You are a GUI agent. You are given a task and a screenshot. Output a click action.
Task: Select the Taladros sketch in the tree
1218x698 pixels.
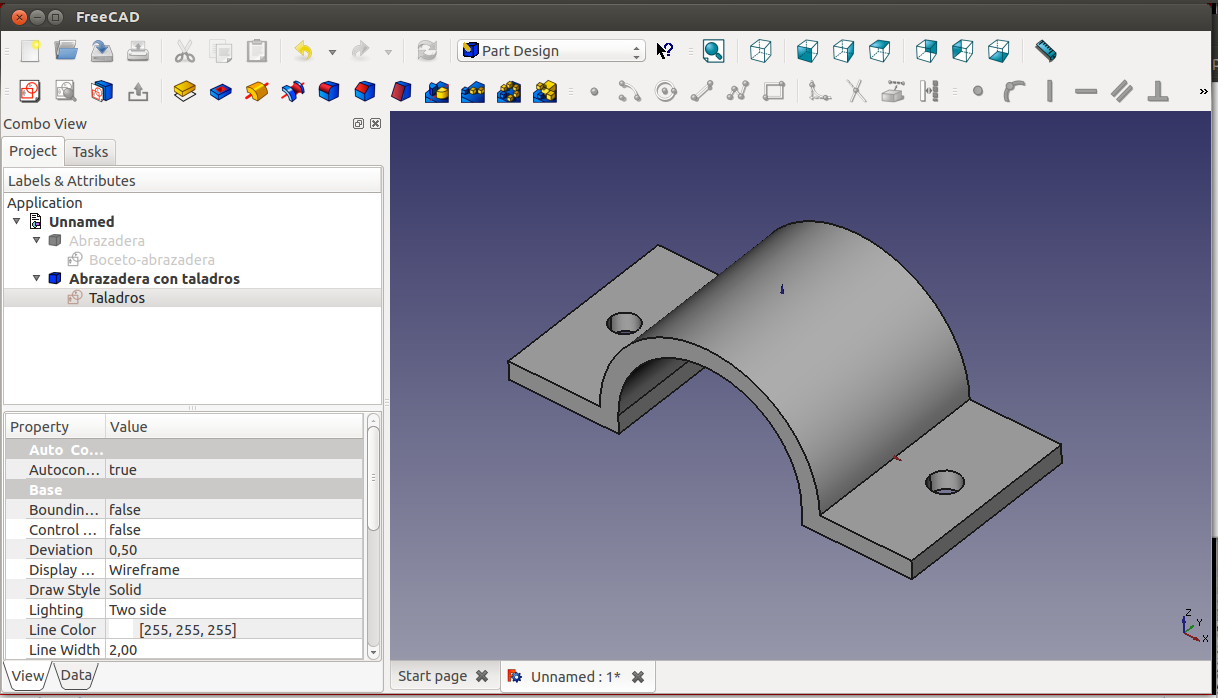pyautogui.click(x=116, y=298)
